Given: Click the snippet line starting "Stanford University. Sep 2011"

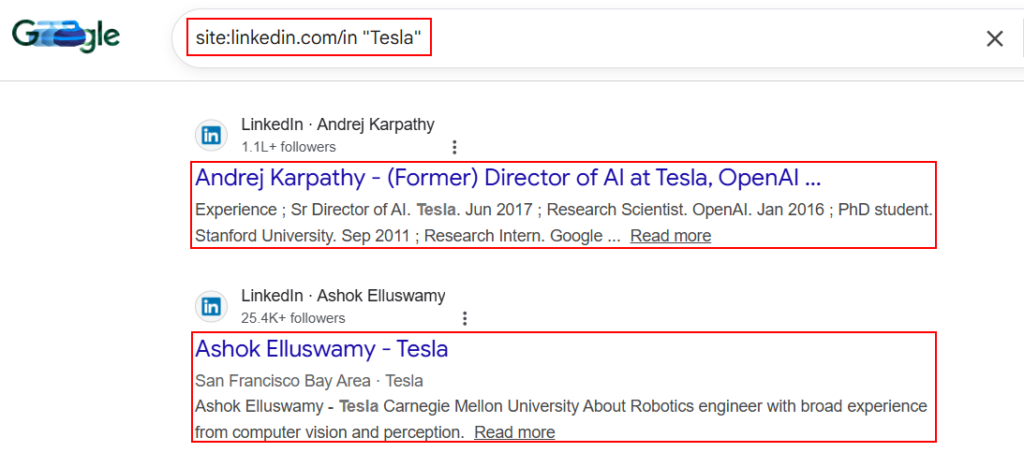Looking at the screenshot, I should click(407, 236).
